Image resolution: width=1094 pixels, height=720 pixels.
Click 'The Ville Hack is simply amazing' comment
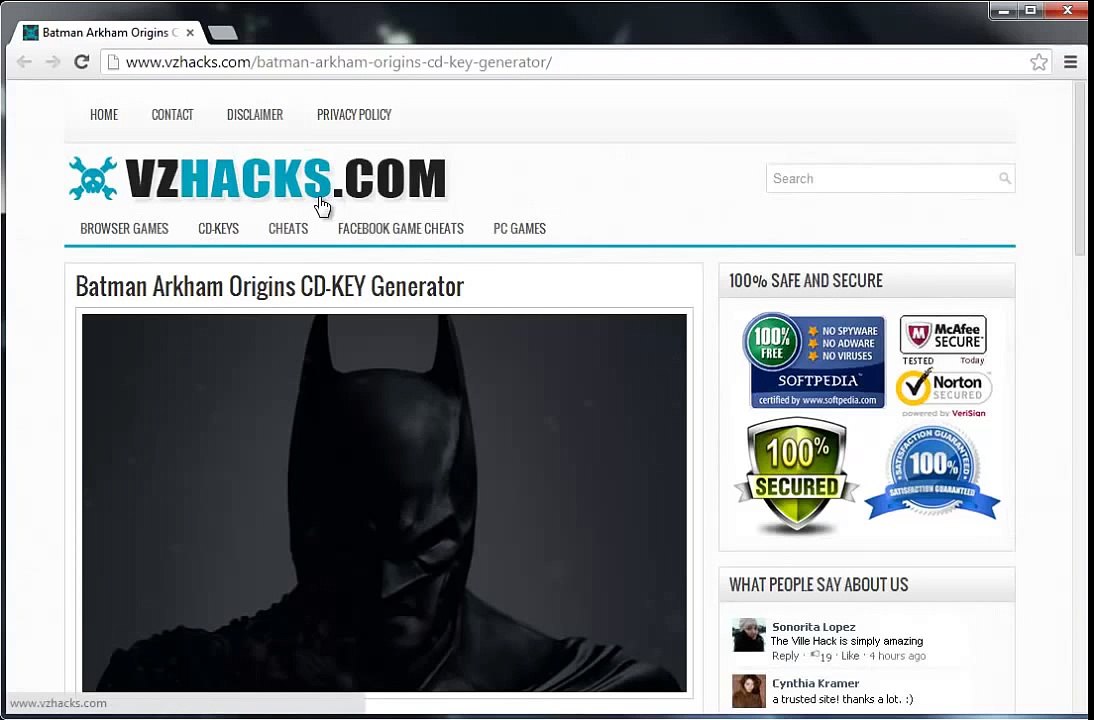(x=847, y=641)
